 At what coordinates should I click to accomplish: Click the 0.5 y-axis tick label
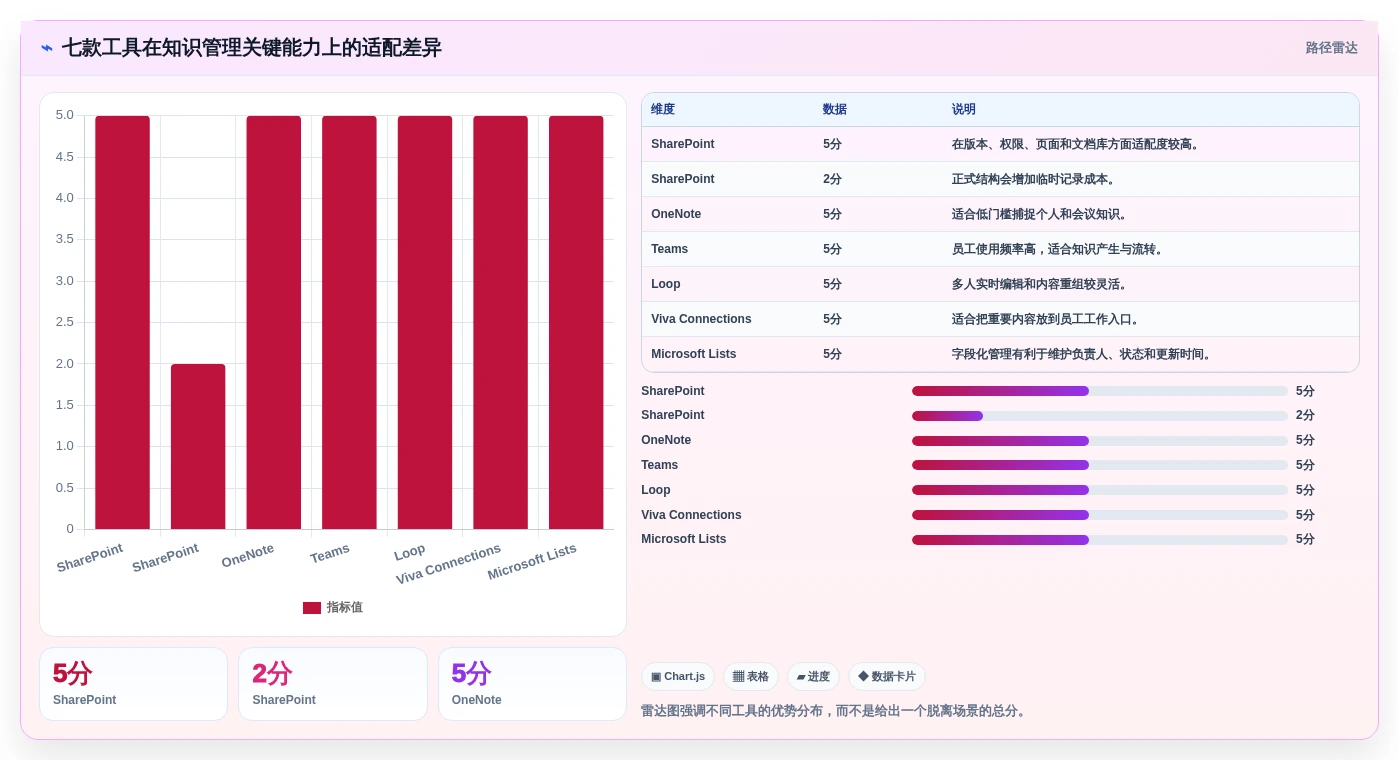tap(65, 488)
